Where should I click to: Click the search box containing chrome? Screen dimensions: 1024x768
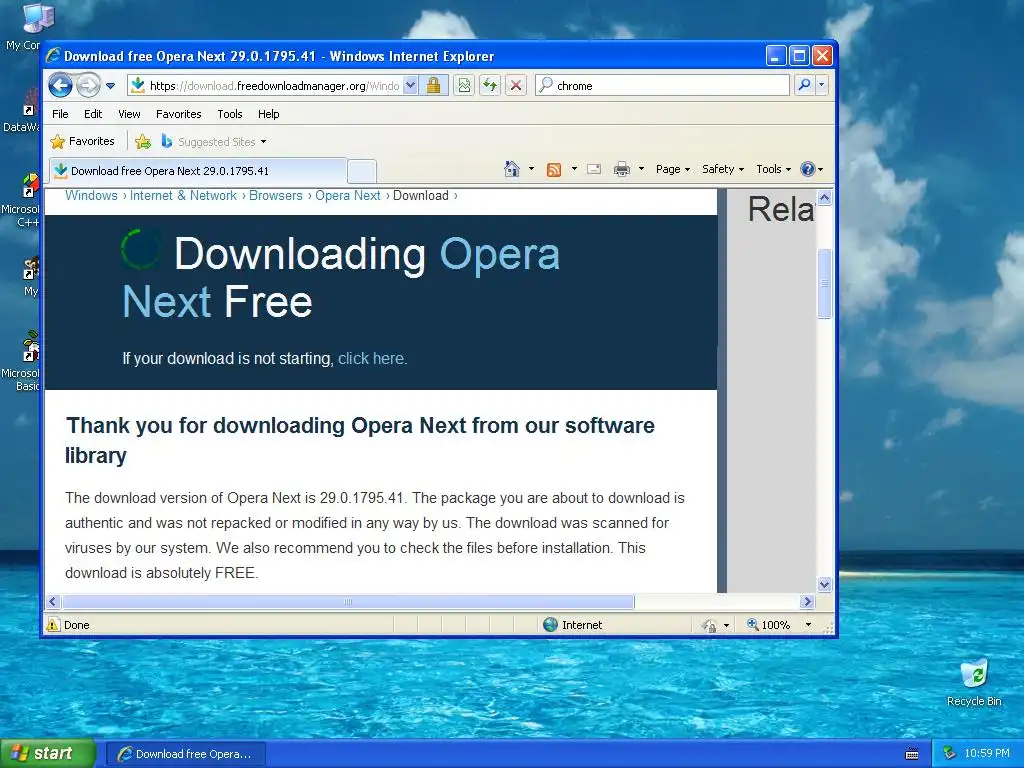pos(663,86)
